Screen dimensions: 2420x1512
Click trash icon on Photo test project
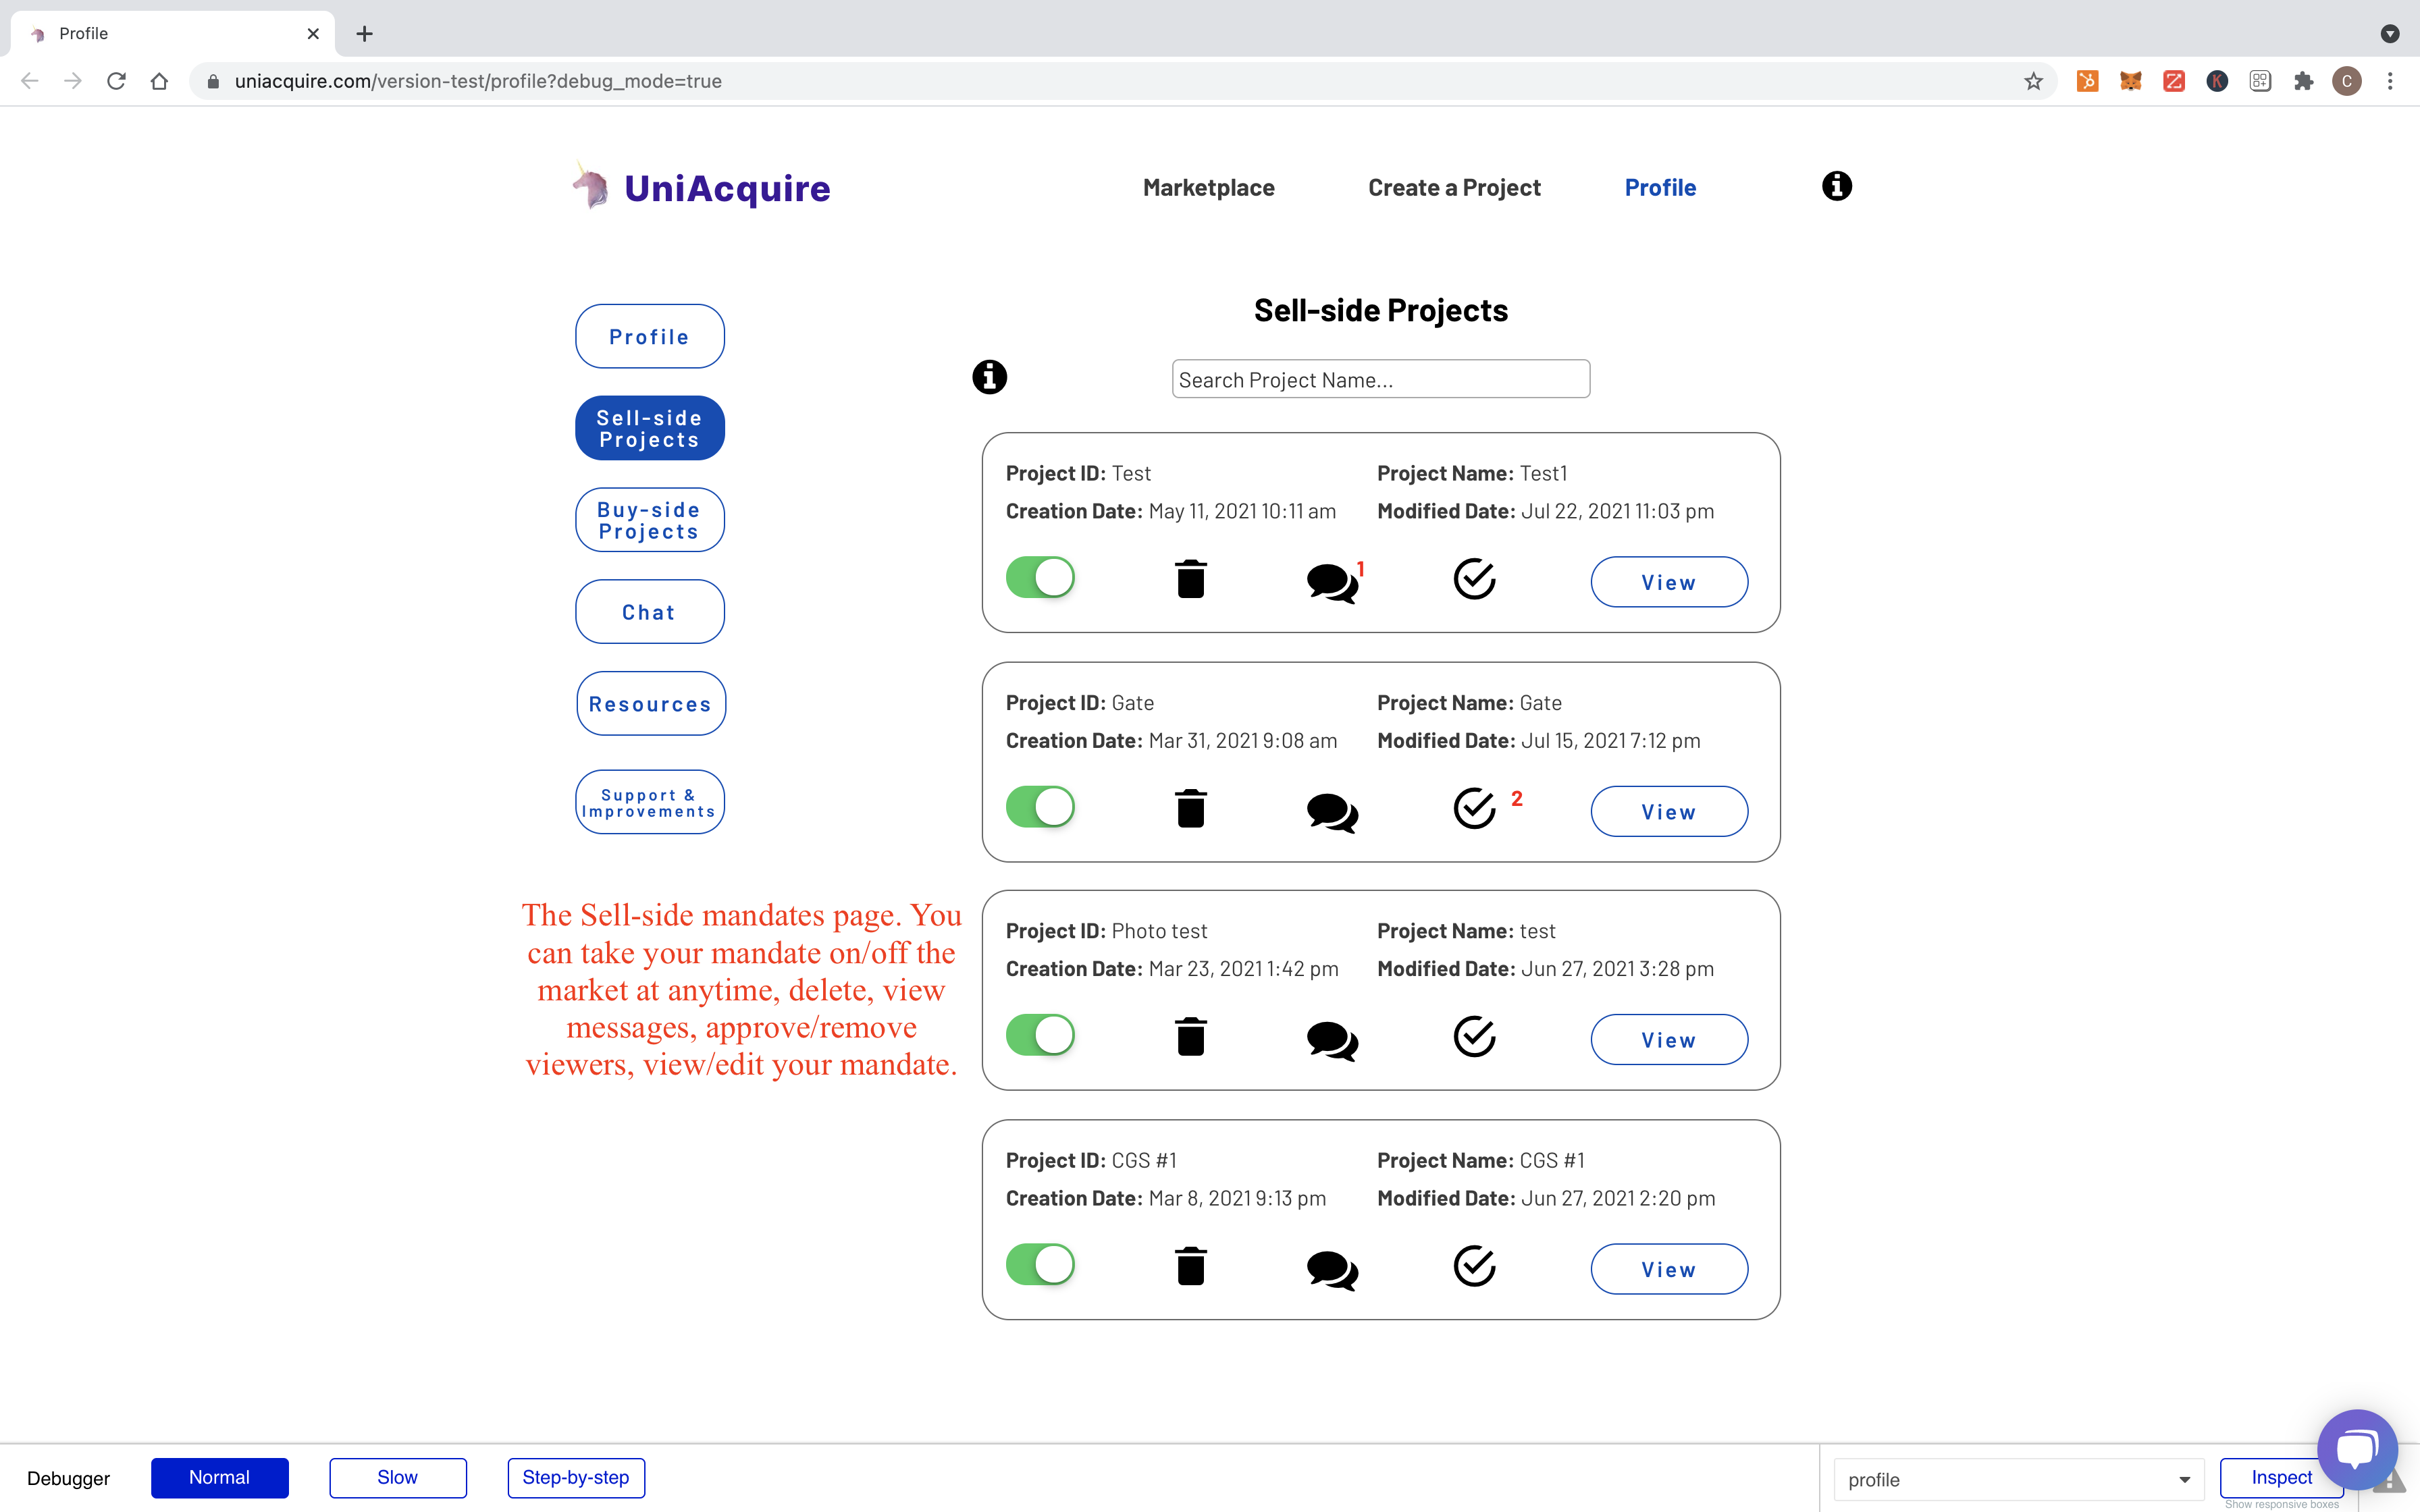pyautogui.click(x=1190, y=1037)
